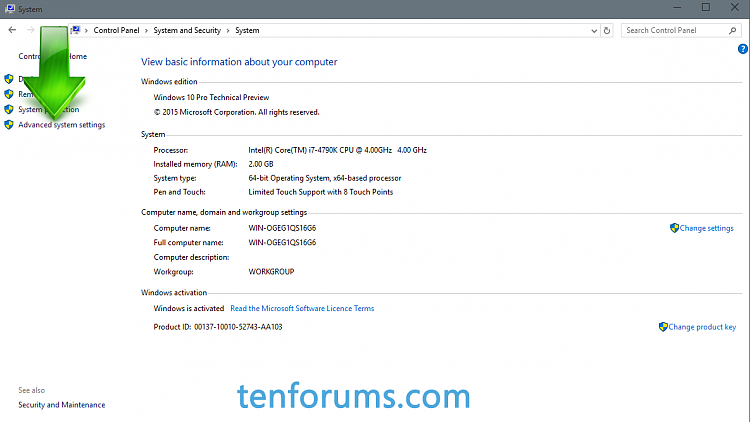Expand chevron before Control Panel breadcrumb

[x=86, y=31]
